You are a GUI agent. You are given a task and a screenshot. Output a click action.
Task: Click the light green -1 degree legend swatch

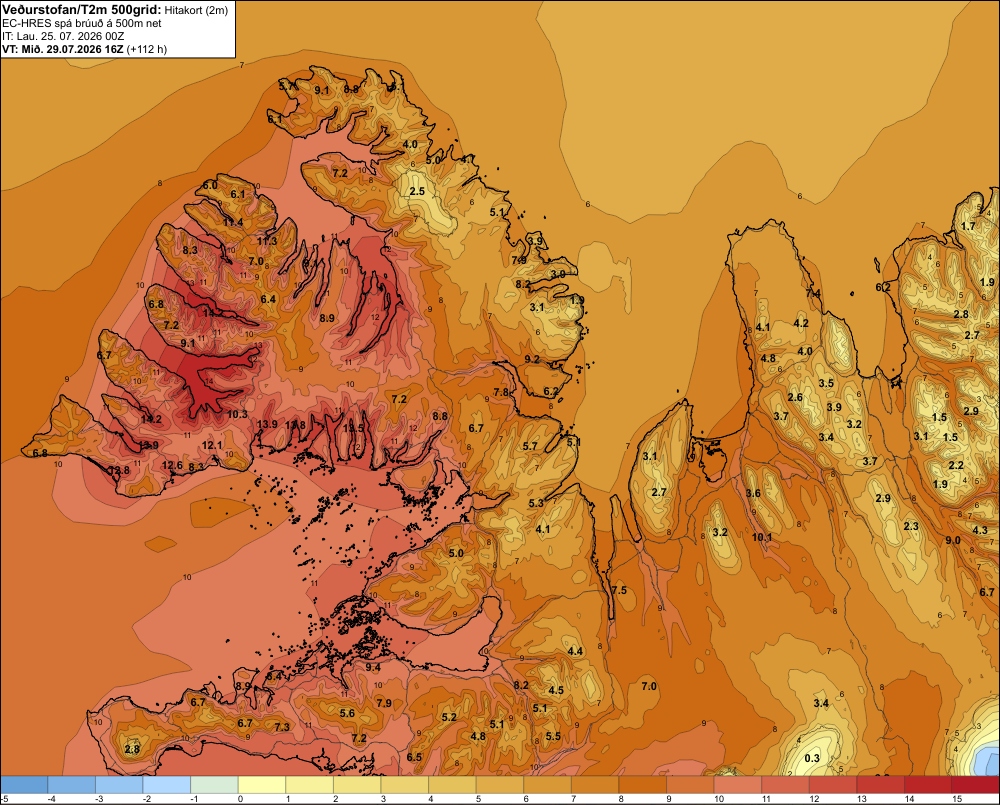click(214, 785)
